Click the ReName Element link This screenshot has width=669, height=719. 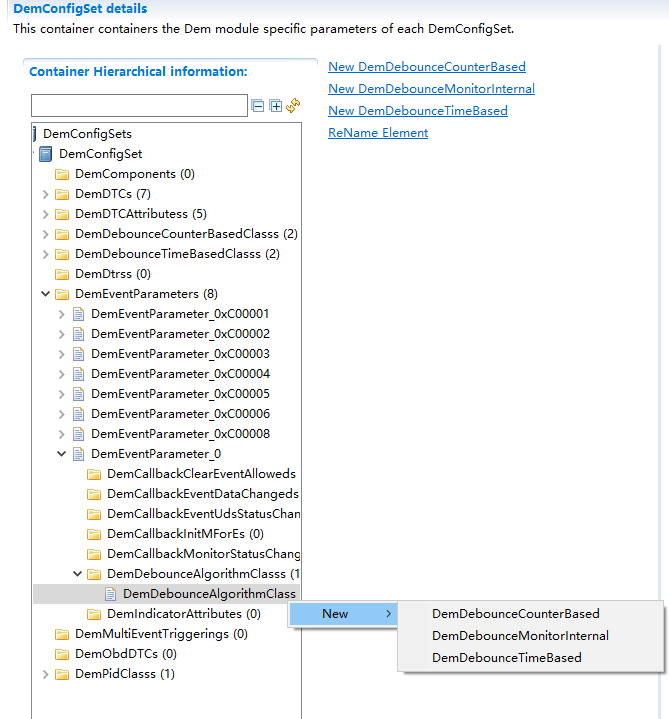coord(378,133)
